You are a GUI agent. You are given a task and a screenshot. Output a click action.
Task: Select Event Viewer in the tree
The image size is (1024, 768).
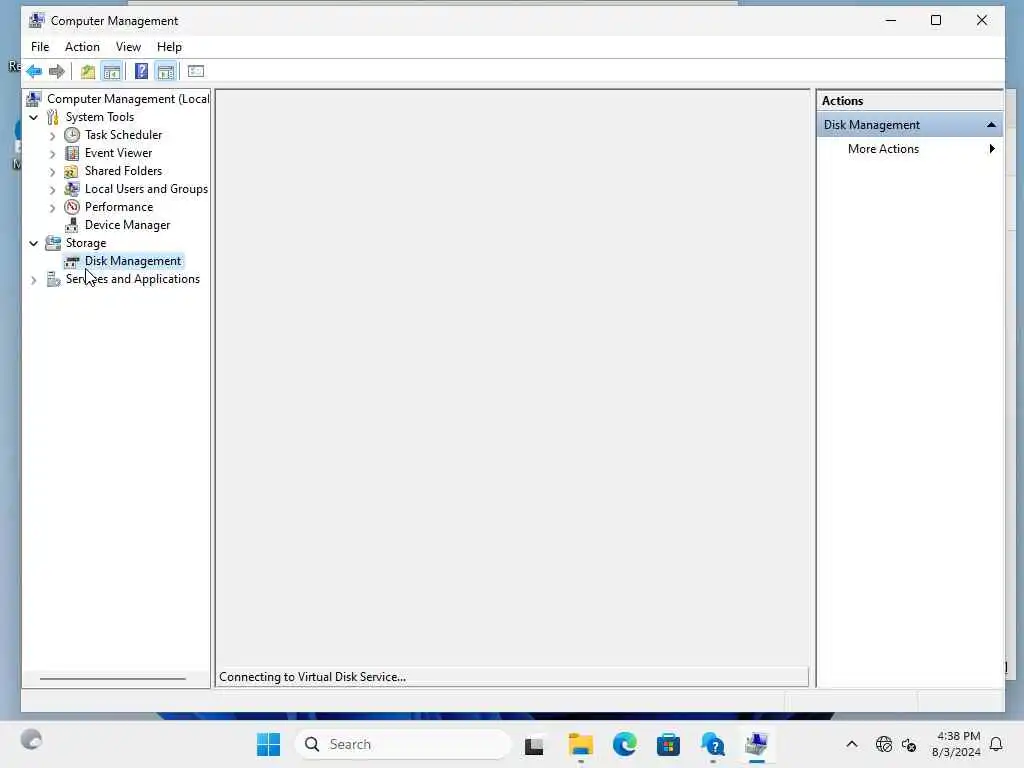point(118,153)
